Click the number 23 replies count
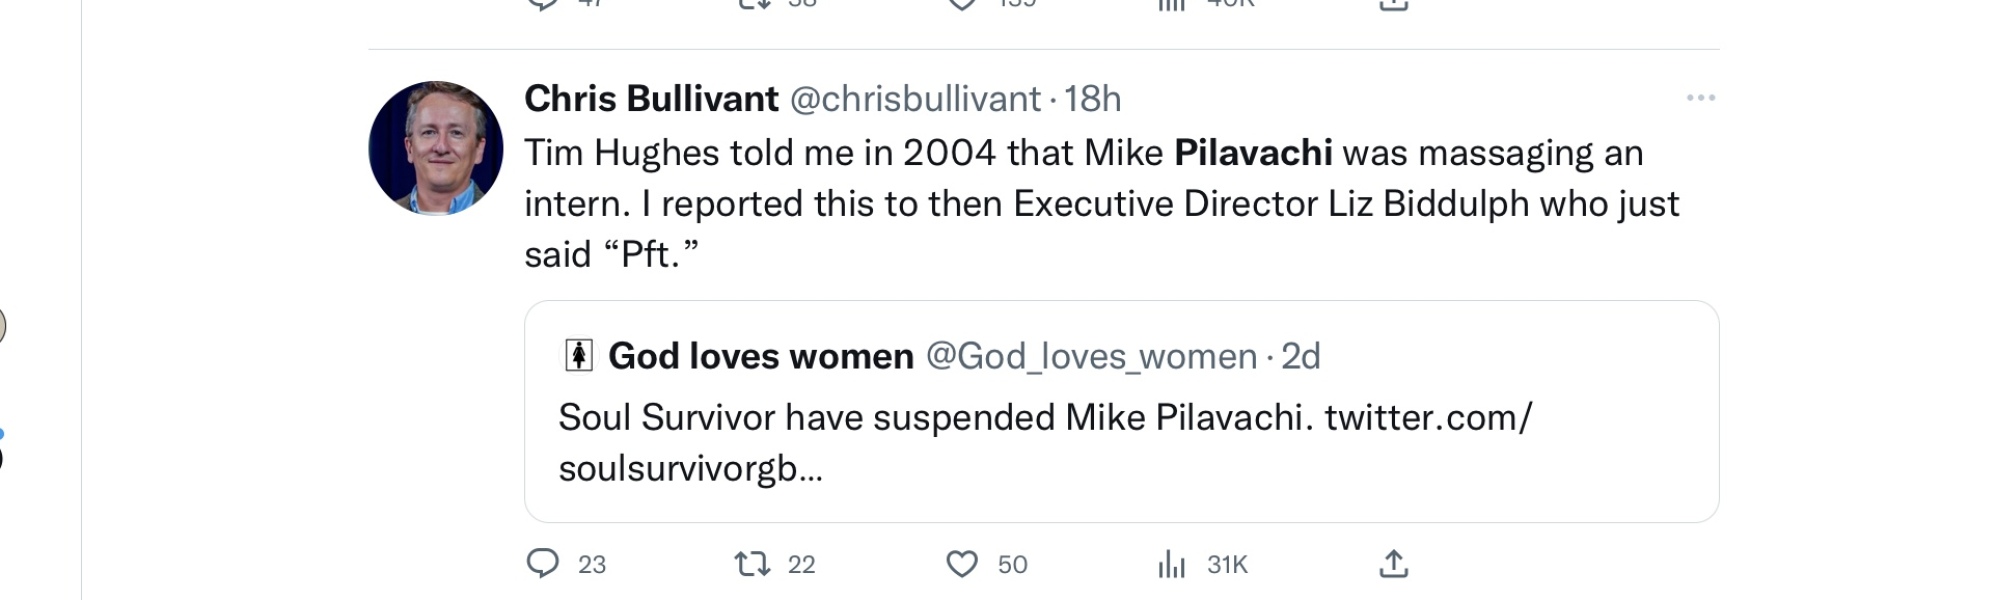Image resolution: width=1996 pixels, height=600 pixels. point(592,565)
